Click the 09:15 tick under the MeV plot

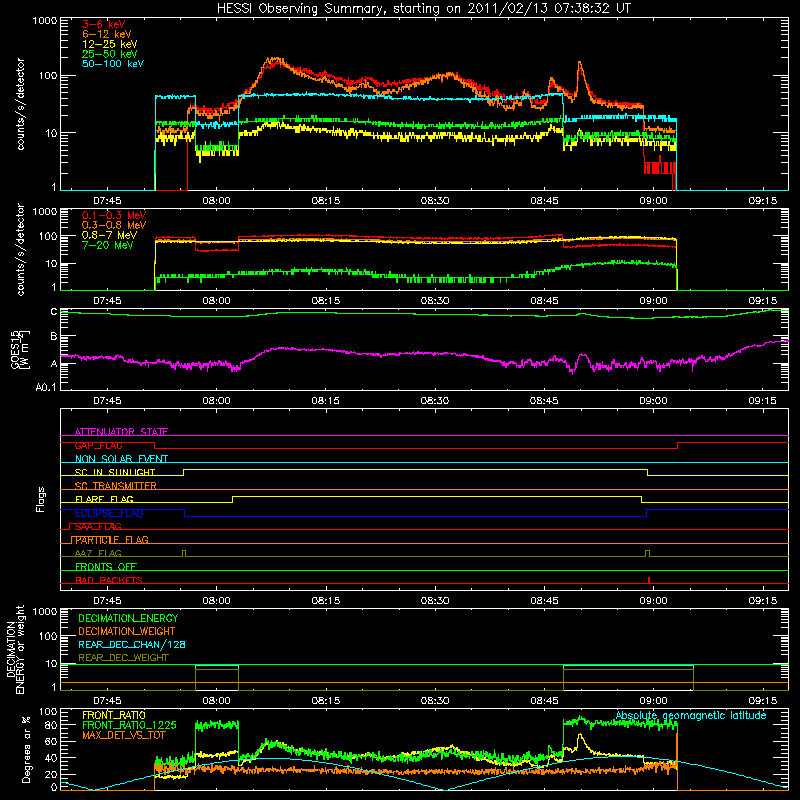[x=763, y=301]
